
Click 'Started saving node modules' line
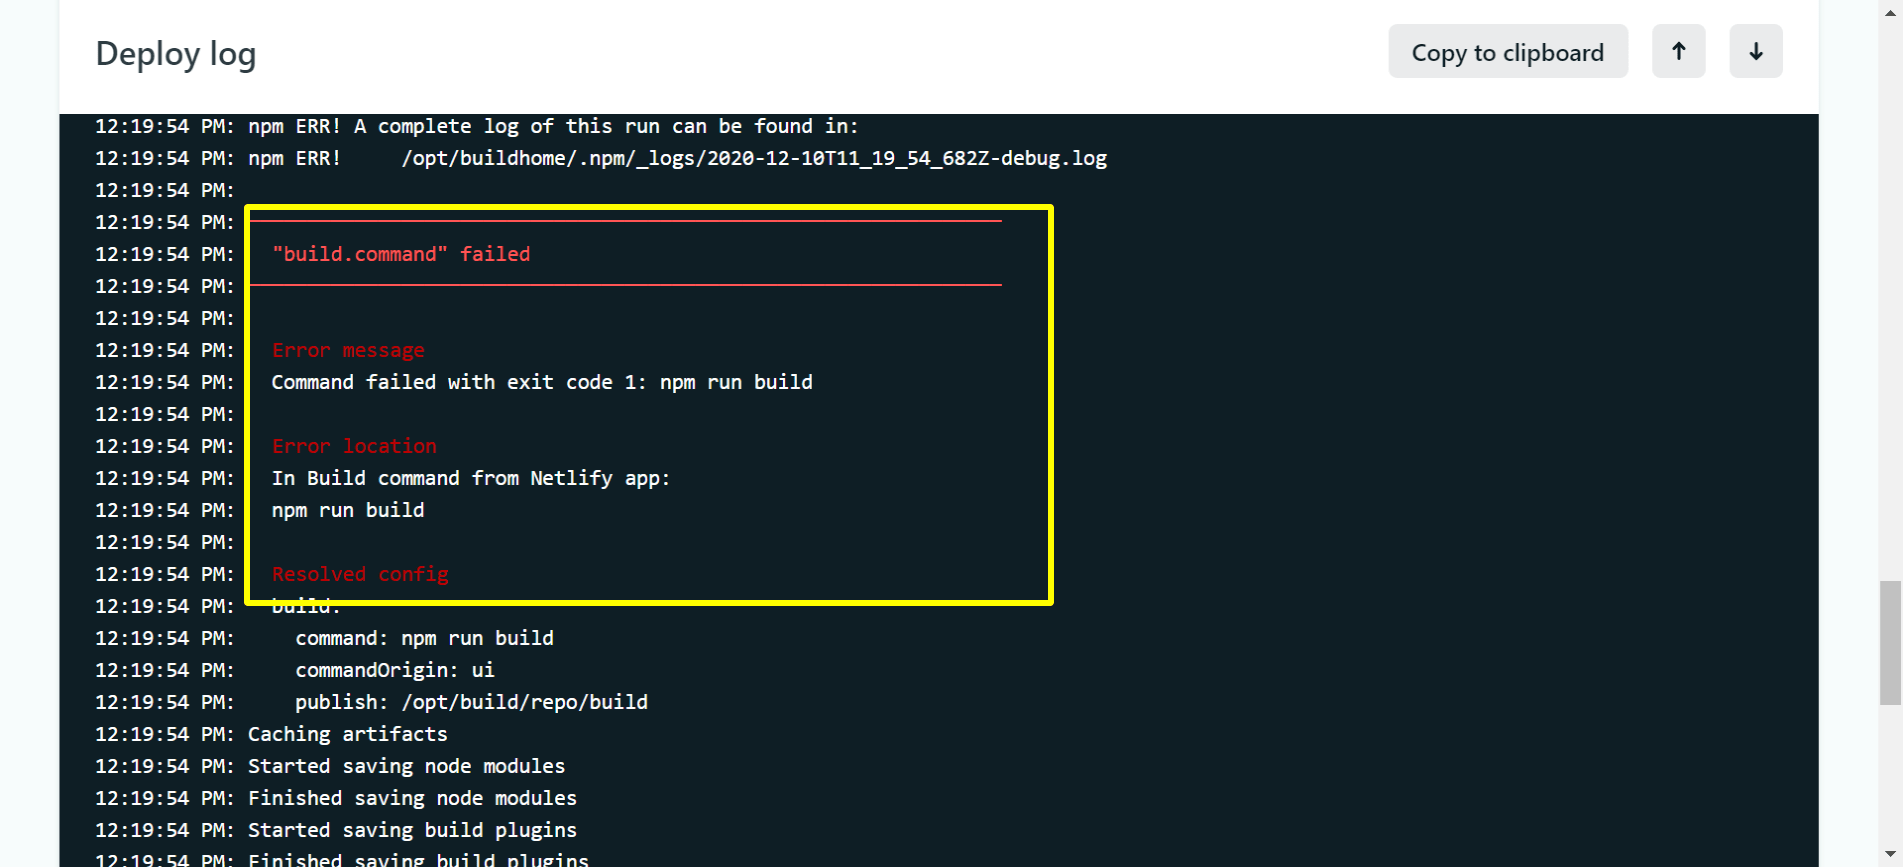coord(407,766)
